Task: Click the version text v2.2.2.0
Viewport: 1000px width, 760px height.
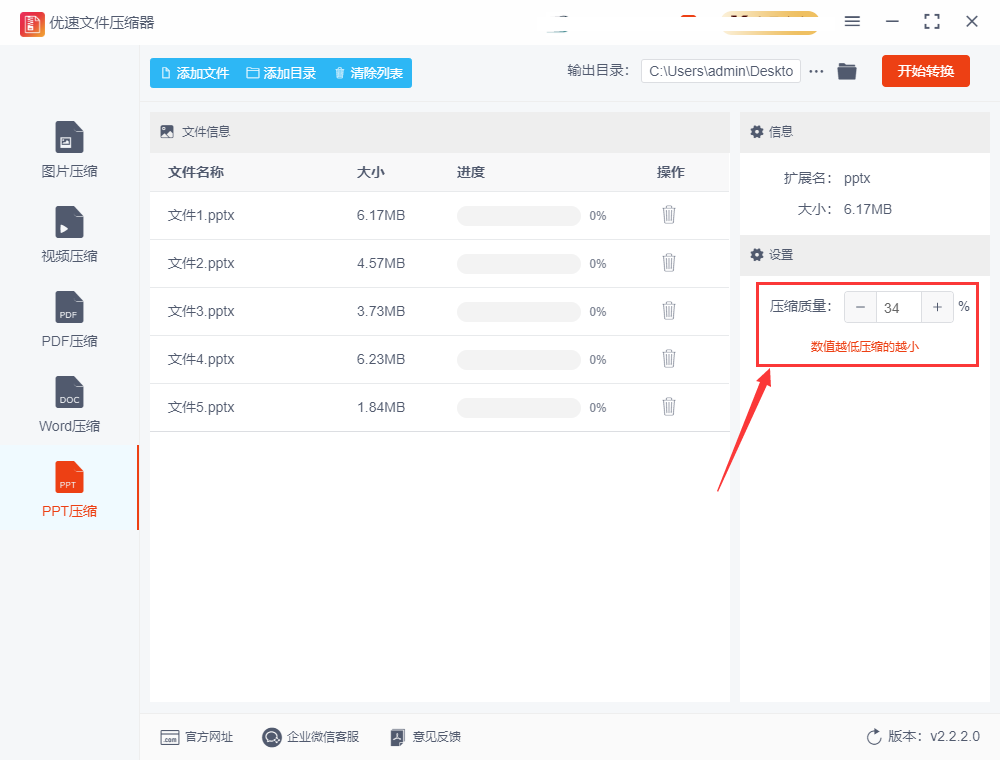Action: click(x=955, y=736)
